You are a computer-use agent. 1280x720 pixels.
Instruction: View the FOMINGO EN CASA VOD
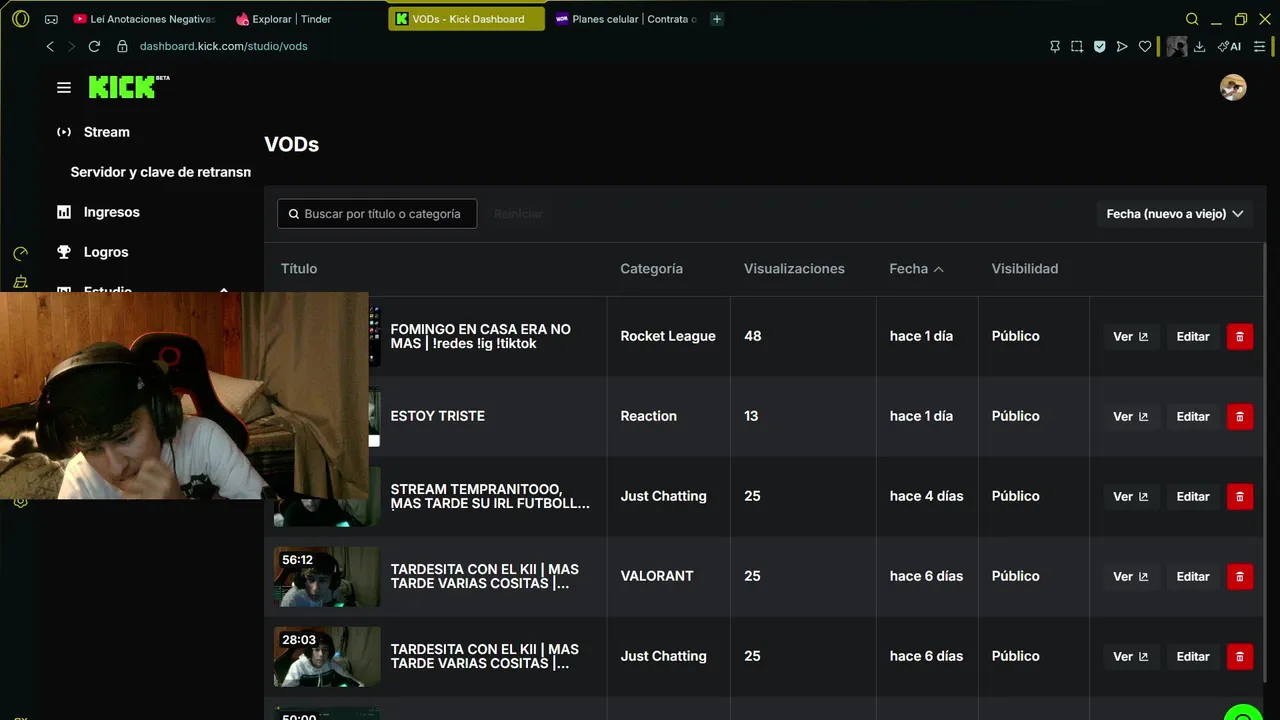click(1131, 336)
